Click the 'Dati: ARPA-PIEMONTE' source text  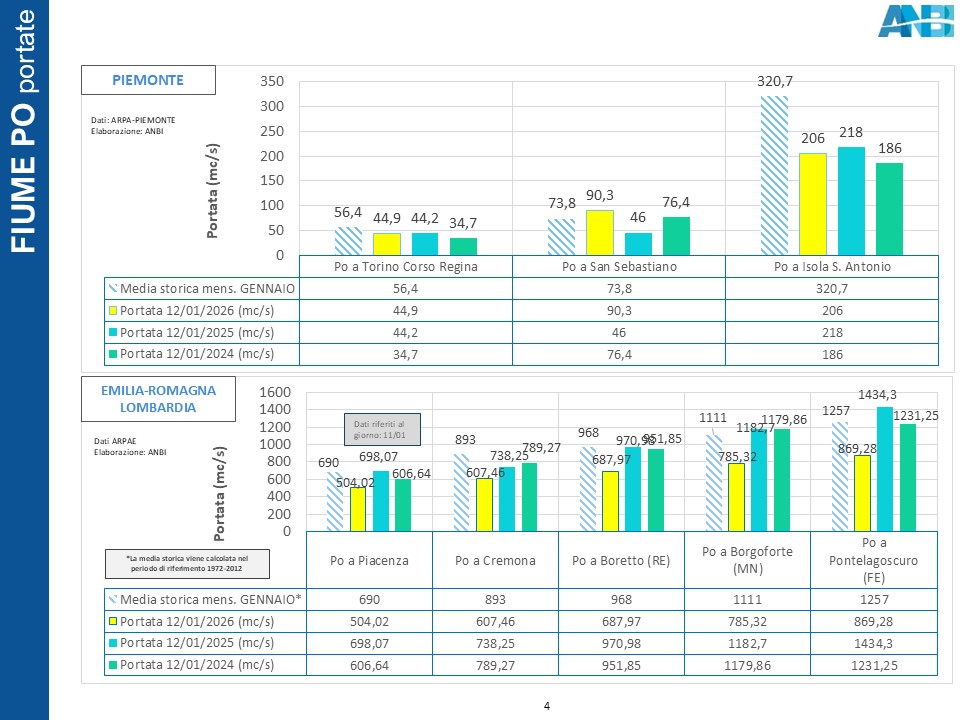pyautogui.click(x=133, y=120)
